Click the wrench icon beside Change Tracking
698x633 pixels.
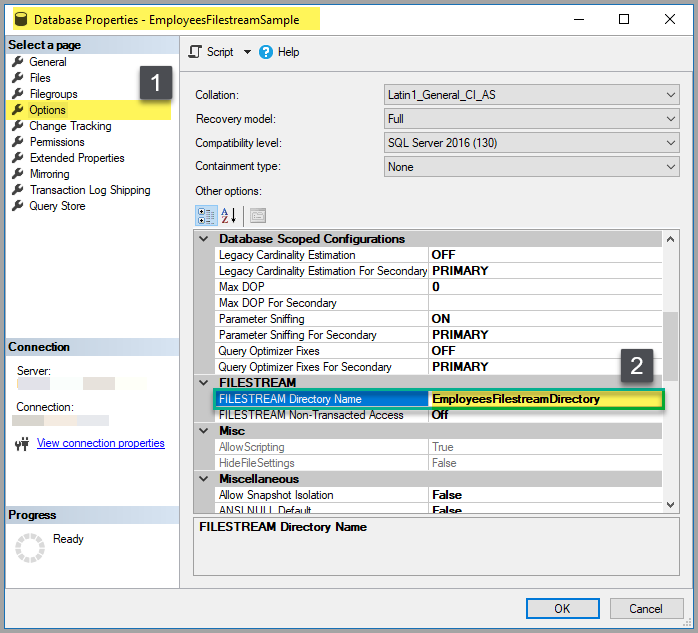click(x=18, y=126)
